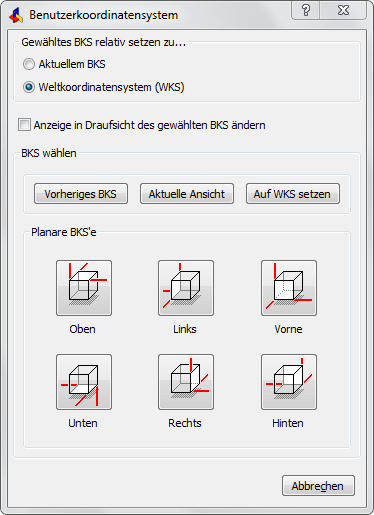Close the Benutzerkoordinatensystem dialog window
This screenshot has width=374, height=515.
click(343, 10)
